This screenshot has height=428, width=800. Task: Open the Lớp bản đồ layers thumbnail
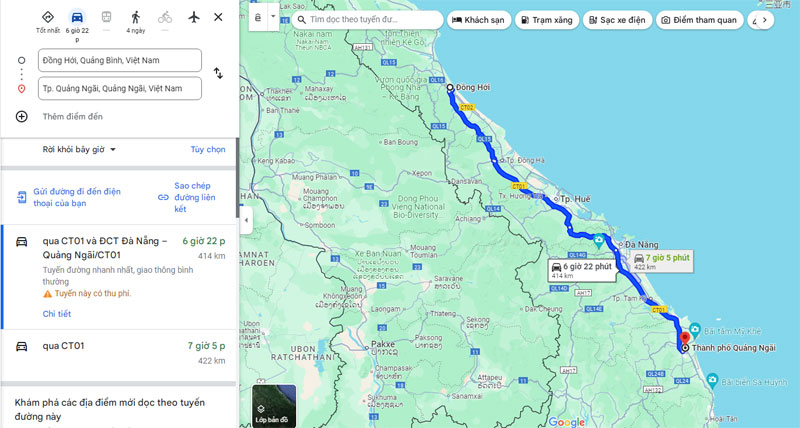click(273, 405)
